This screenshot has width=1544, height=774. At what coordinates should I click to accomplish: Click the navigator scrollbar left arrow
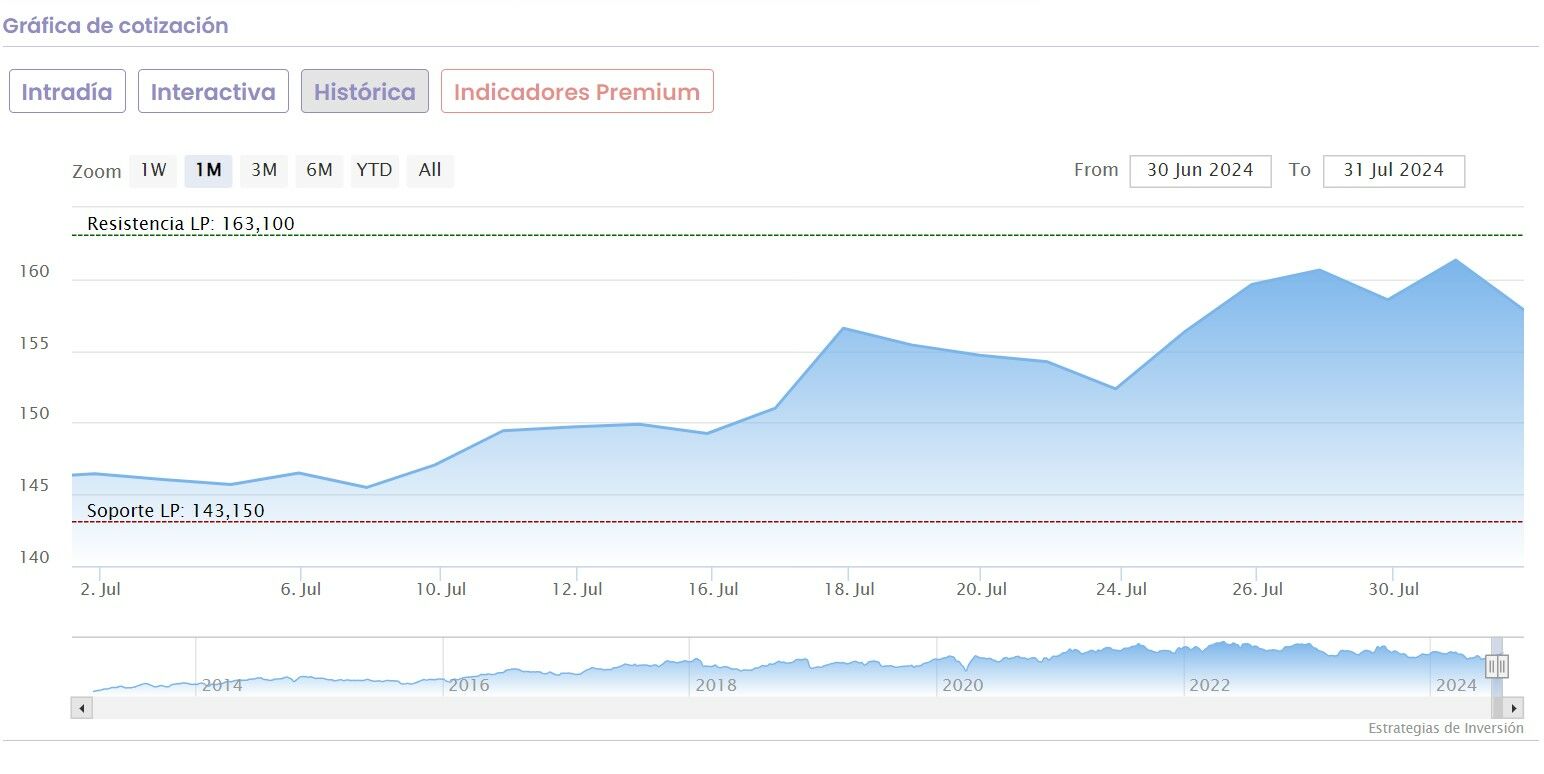[81, 708]
